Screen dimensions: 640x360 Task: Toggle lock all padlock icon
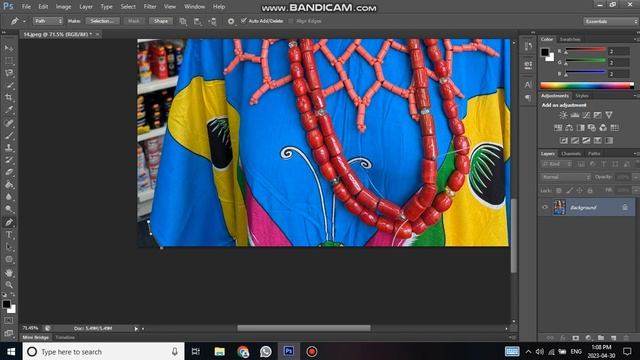coord(590,190)
